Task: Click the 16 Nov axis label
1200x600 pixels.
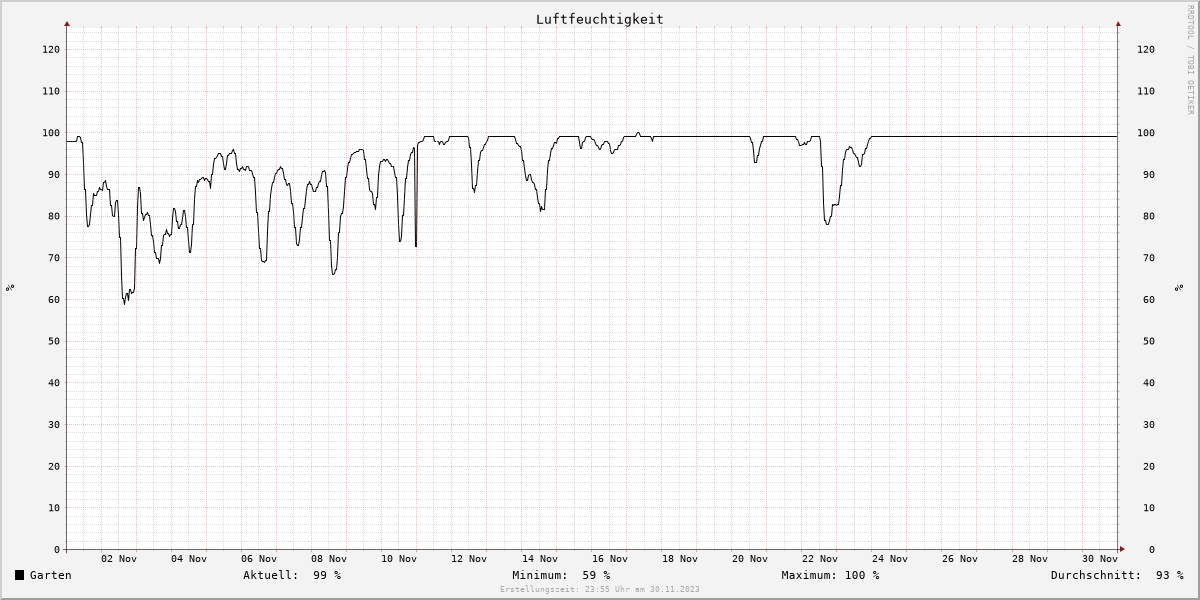Action: [610, 559]
